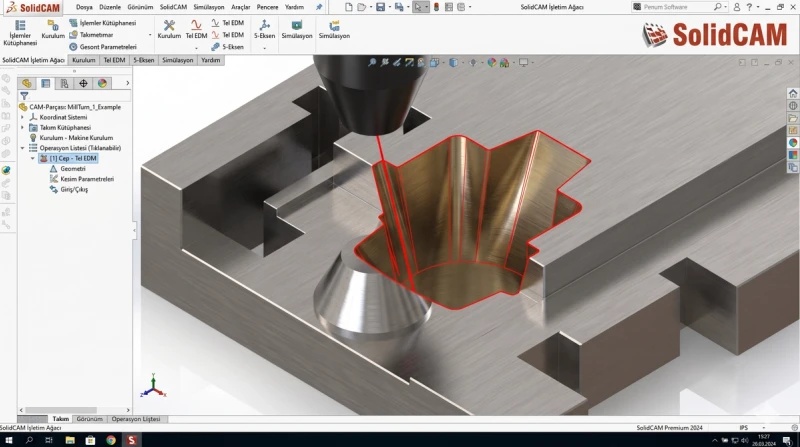Click the small 5-Eksen ribbon entry

(228, 47)
